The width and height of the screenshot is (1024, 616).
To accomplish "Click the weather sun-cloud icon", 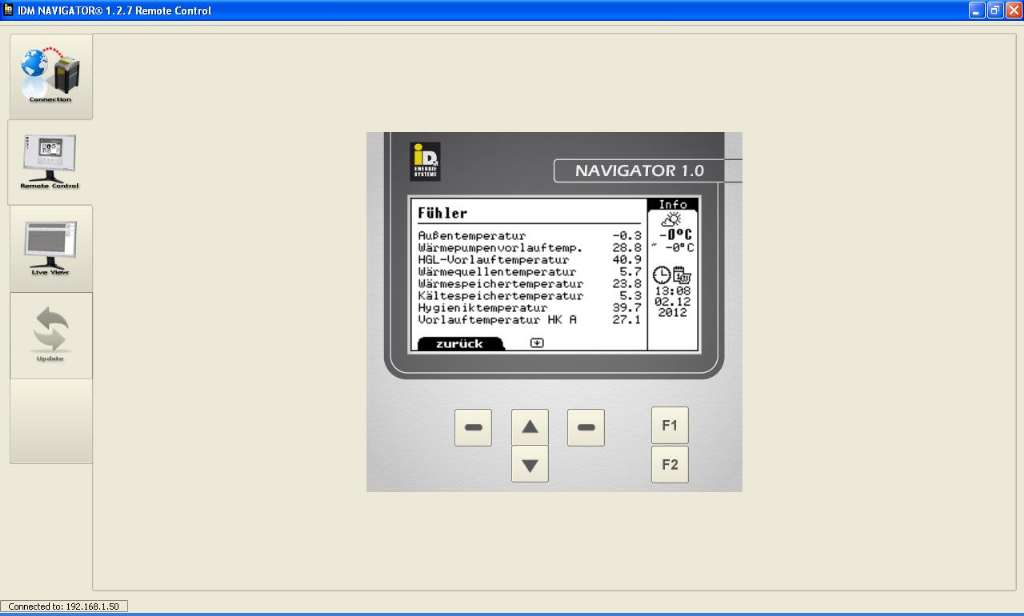I will pyautogui.click(x=671, y=219).
